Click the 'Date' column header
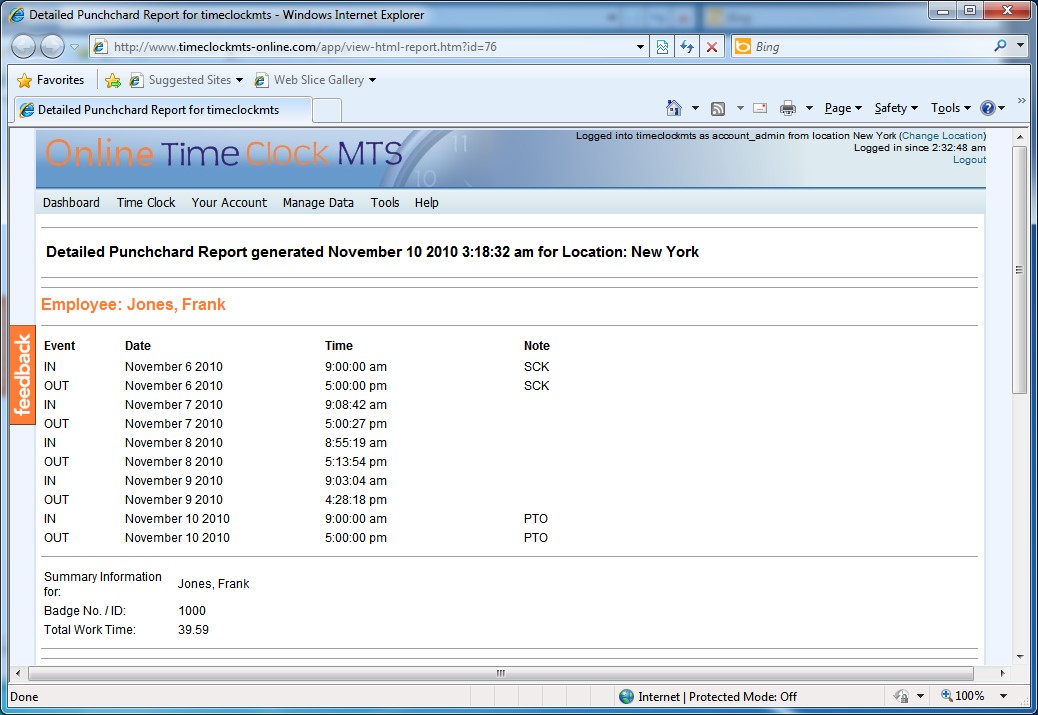 [x=138, y=346]
